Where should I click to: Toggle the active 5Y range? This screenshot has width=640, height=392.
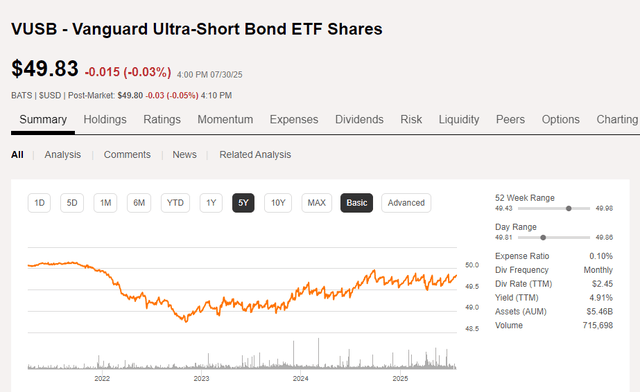click(x=243, y=203)
